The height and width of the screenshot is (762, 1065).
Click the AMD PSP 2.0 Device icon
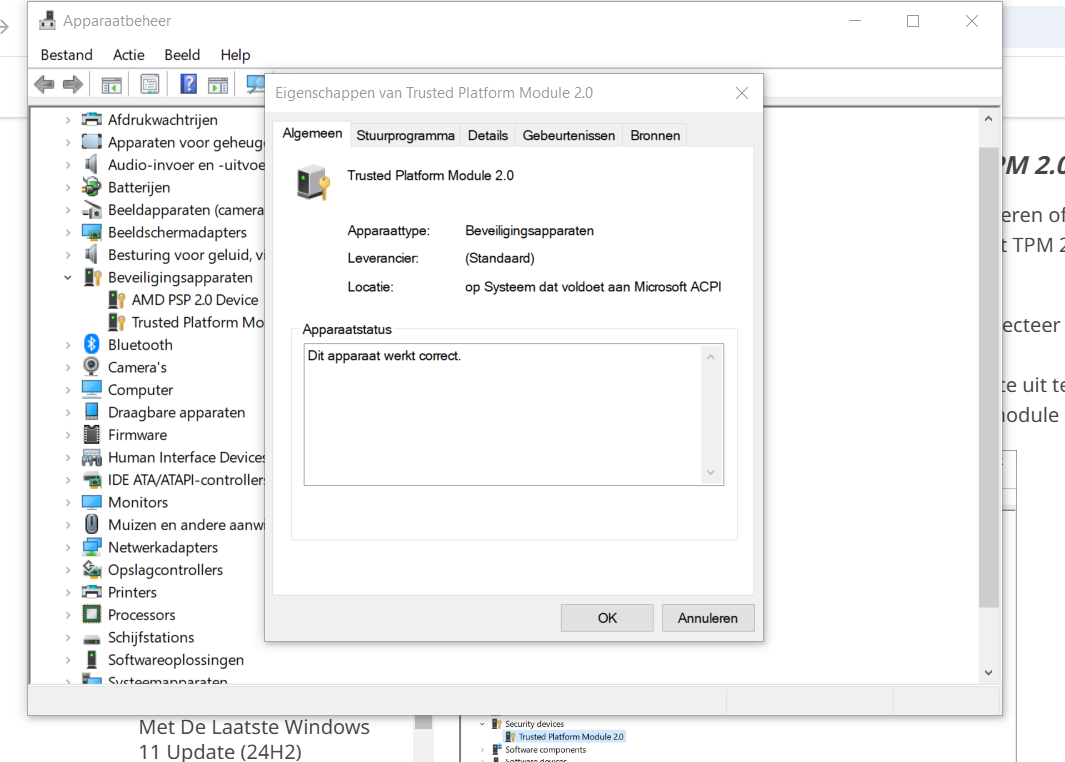[x=116, y=300]
